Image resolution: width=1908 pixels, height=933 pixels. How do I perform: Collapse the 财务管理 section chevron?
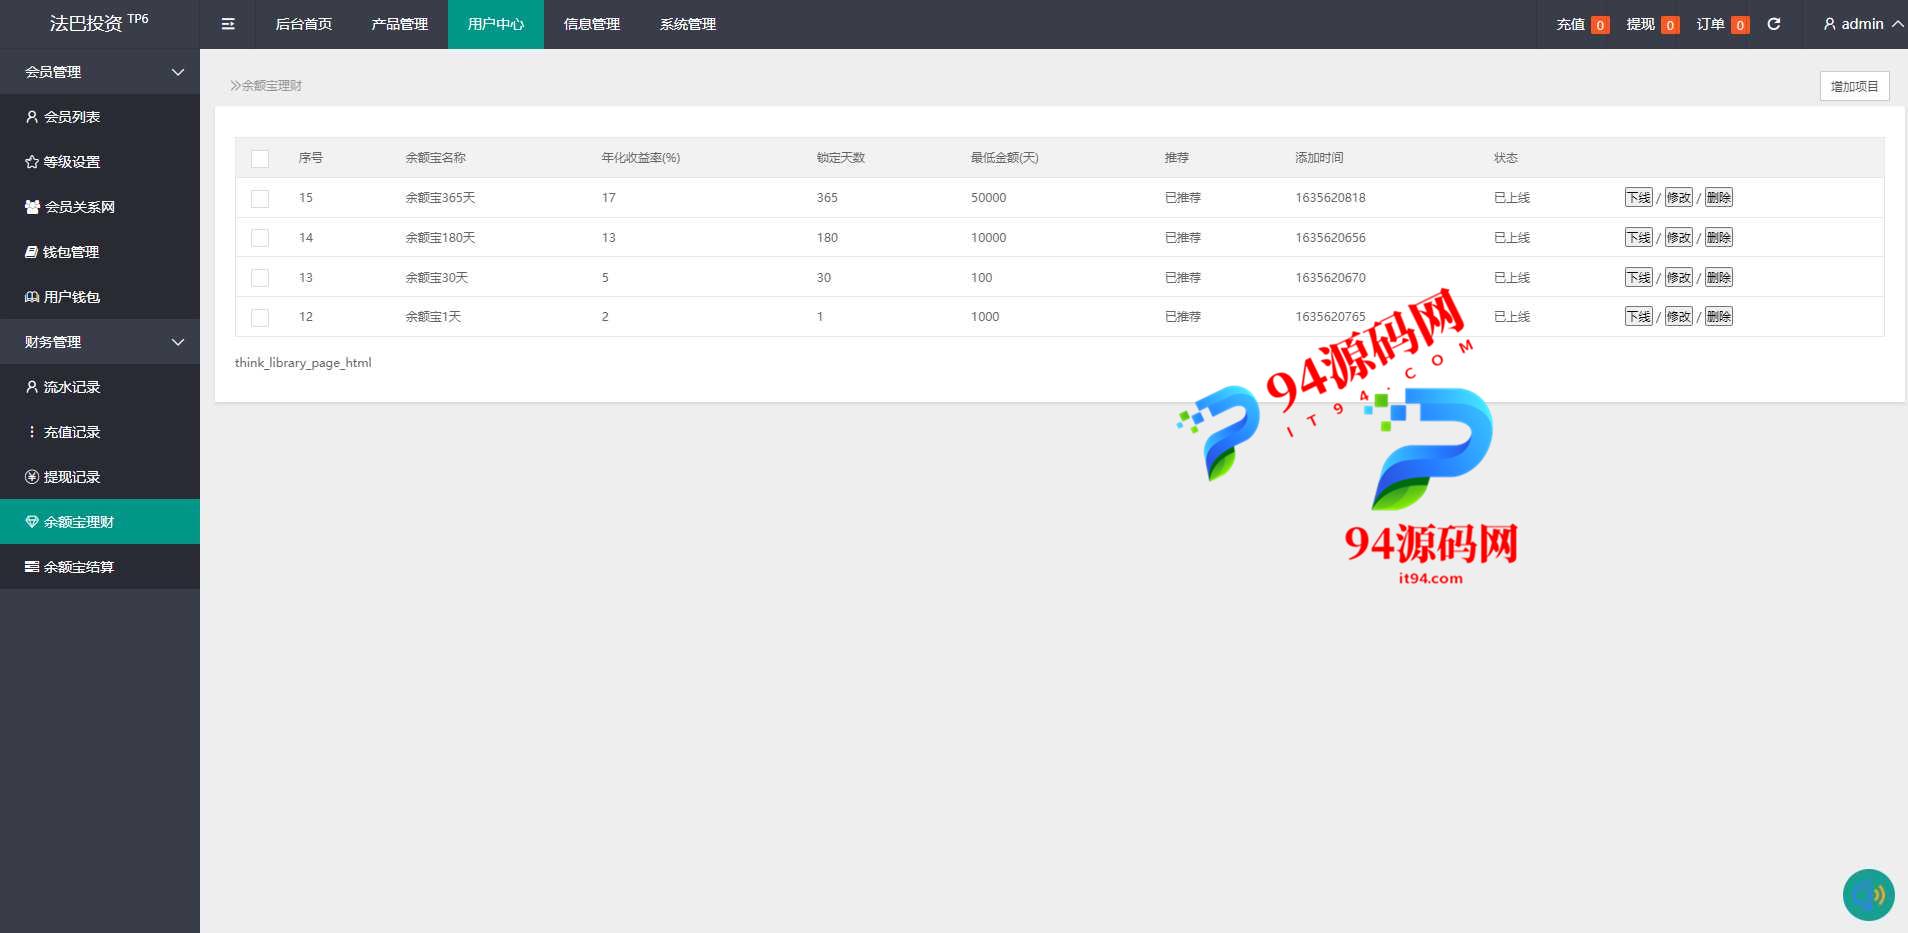click(x=178, y=342)
